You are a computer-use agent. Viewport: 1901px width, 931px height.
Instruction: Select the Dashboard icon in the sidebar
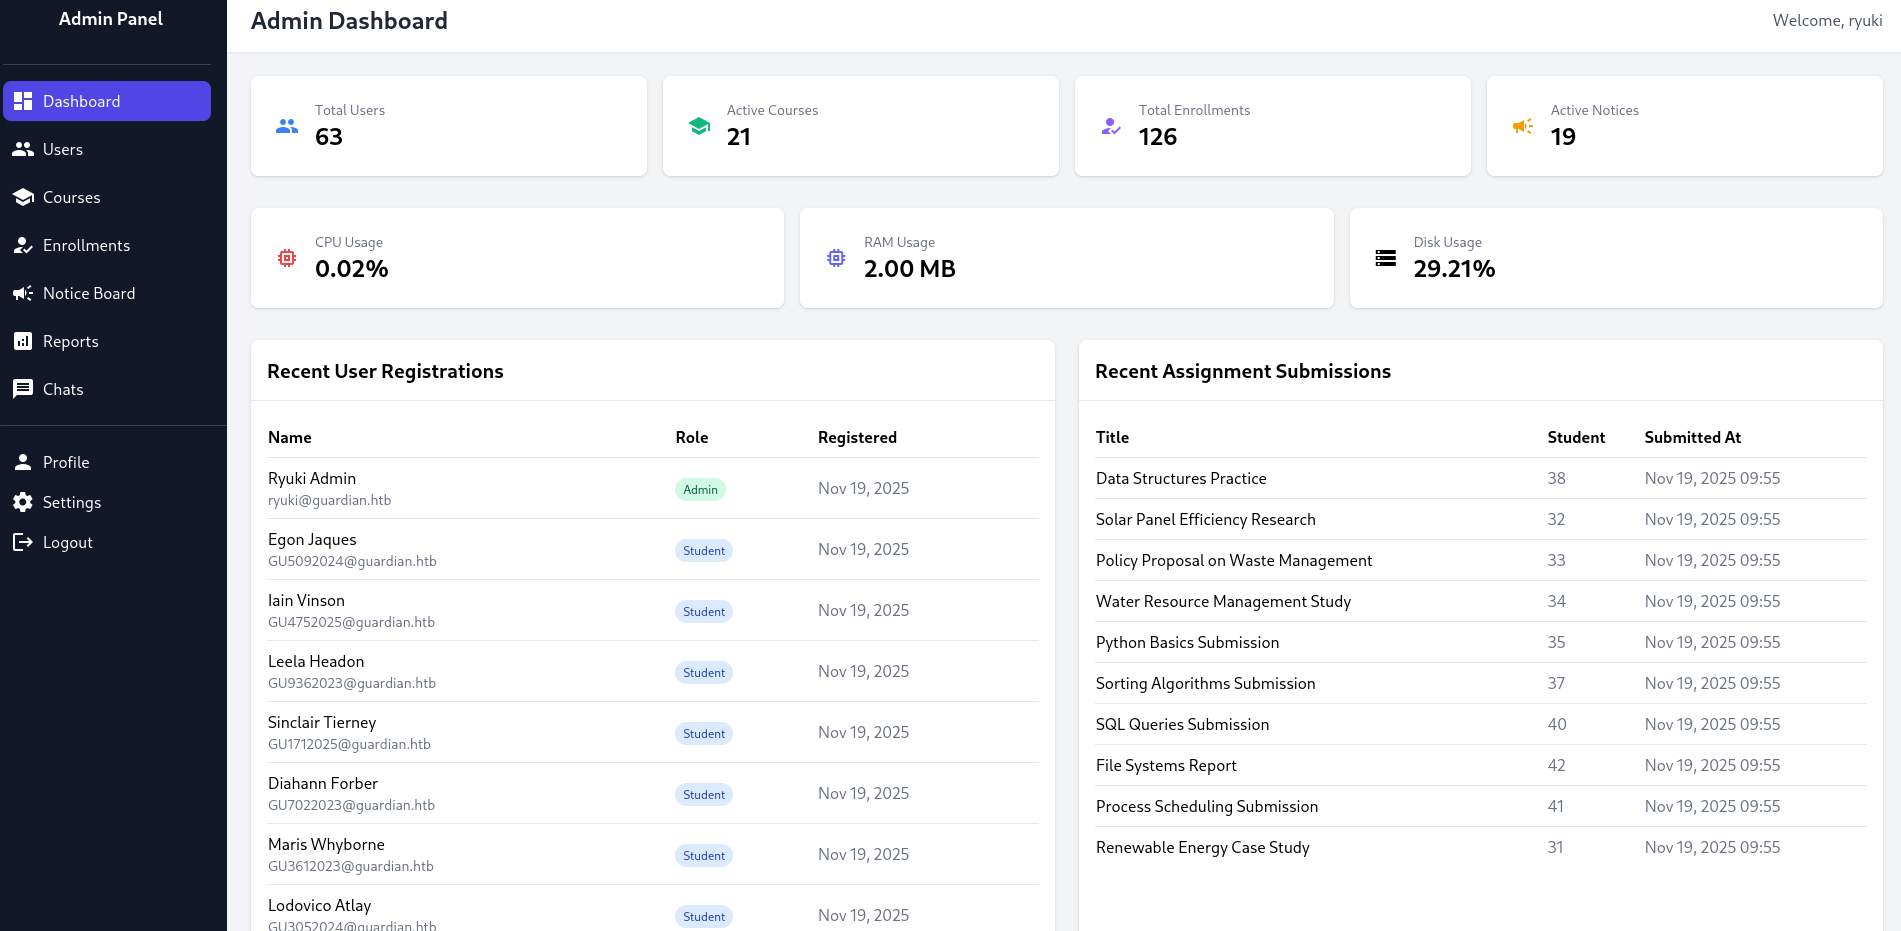[23, 100]
